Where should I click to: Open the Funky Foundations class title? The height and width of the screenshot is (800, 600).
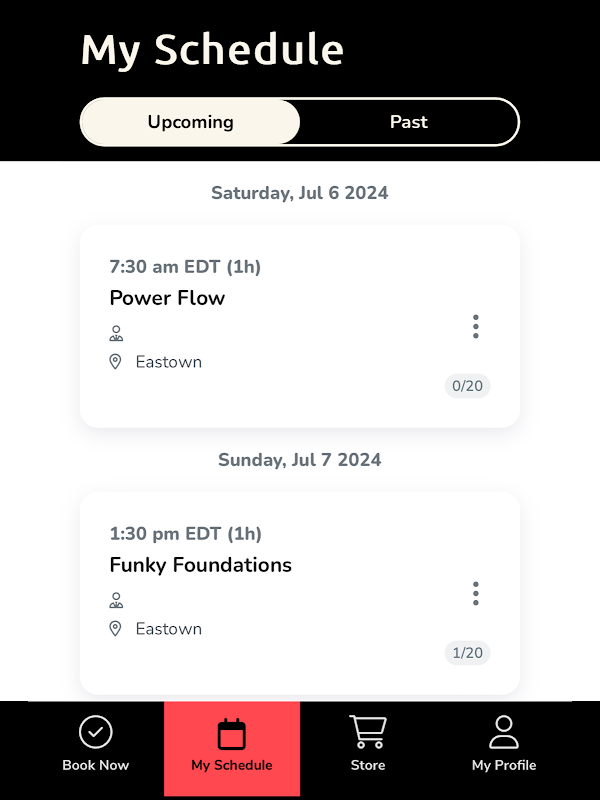200,565
